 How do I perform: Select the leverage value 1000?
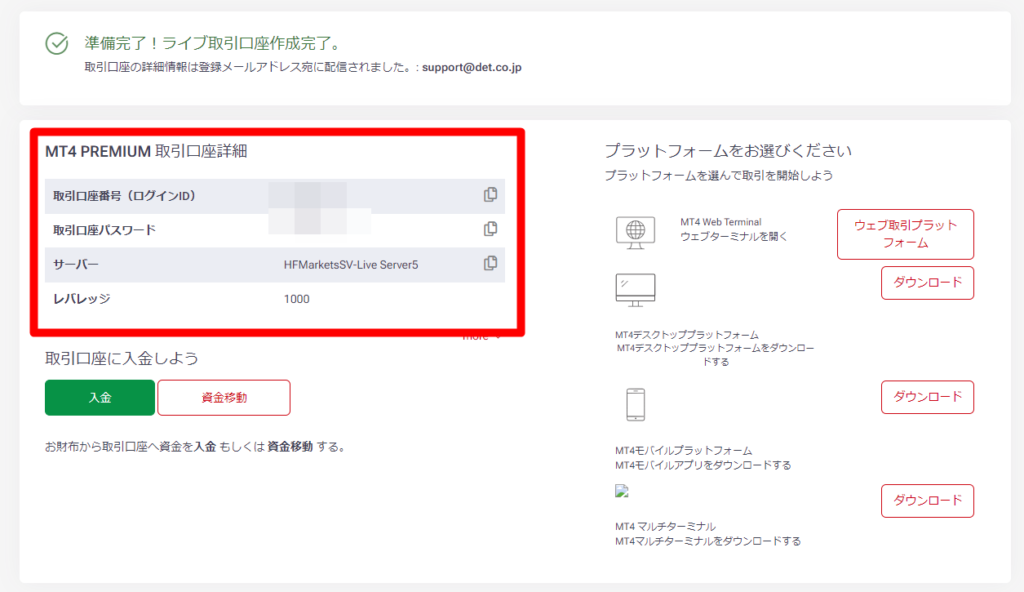click(x=296, y=299)
